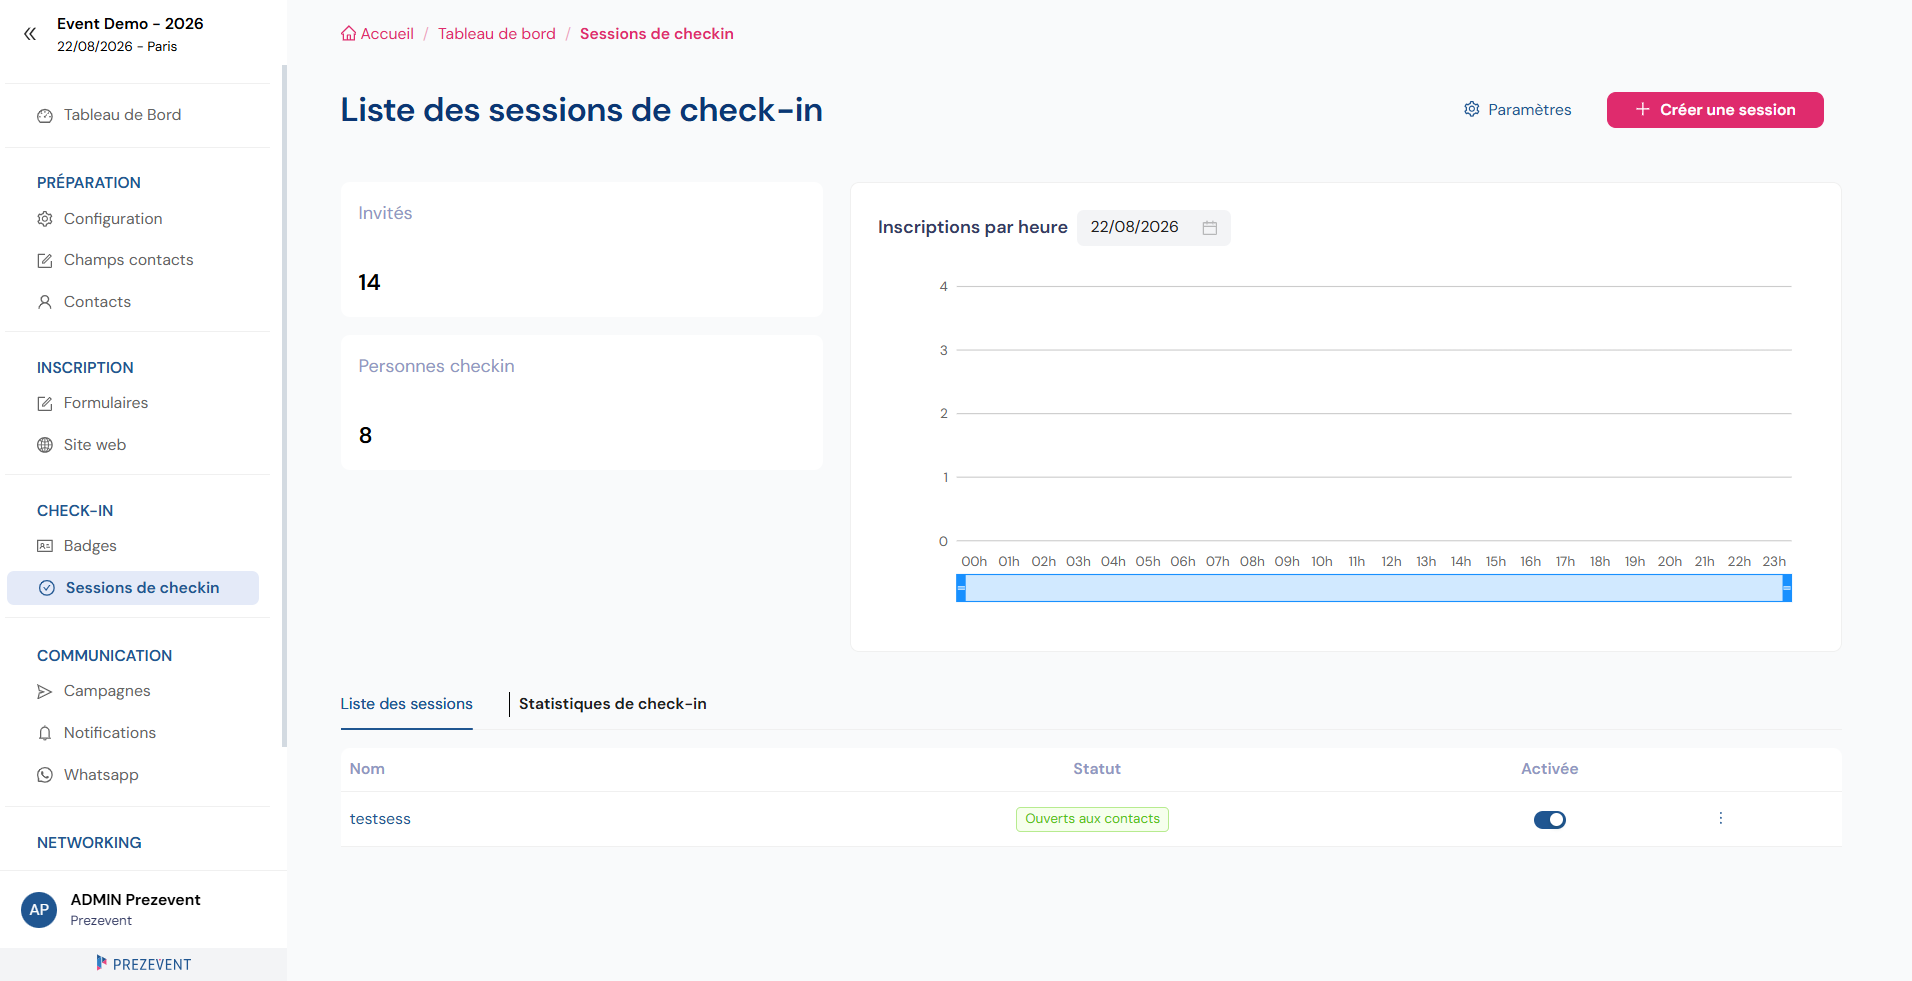Open Whatsapp menu item
The height and width of the screenshot is (981, 1912).
pos(101,775)
